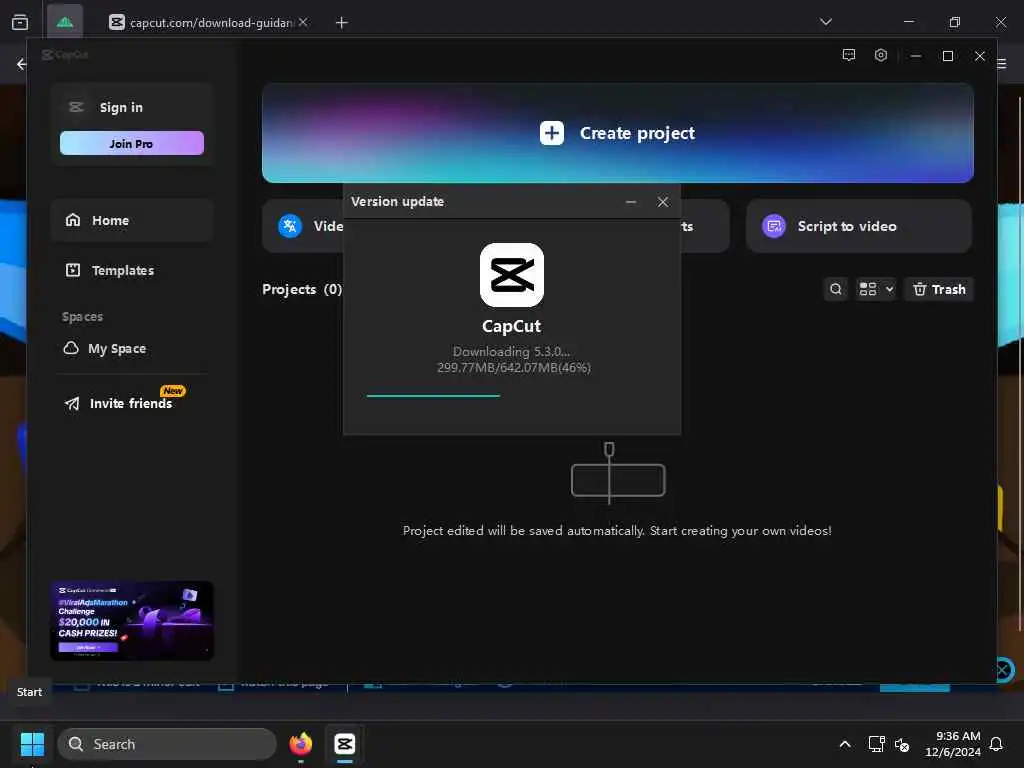The height and width of the screenshot is (768, 1024).
Task: Click the Script to video icon
Action: pos(774,227)
